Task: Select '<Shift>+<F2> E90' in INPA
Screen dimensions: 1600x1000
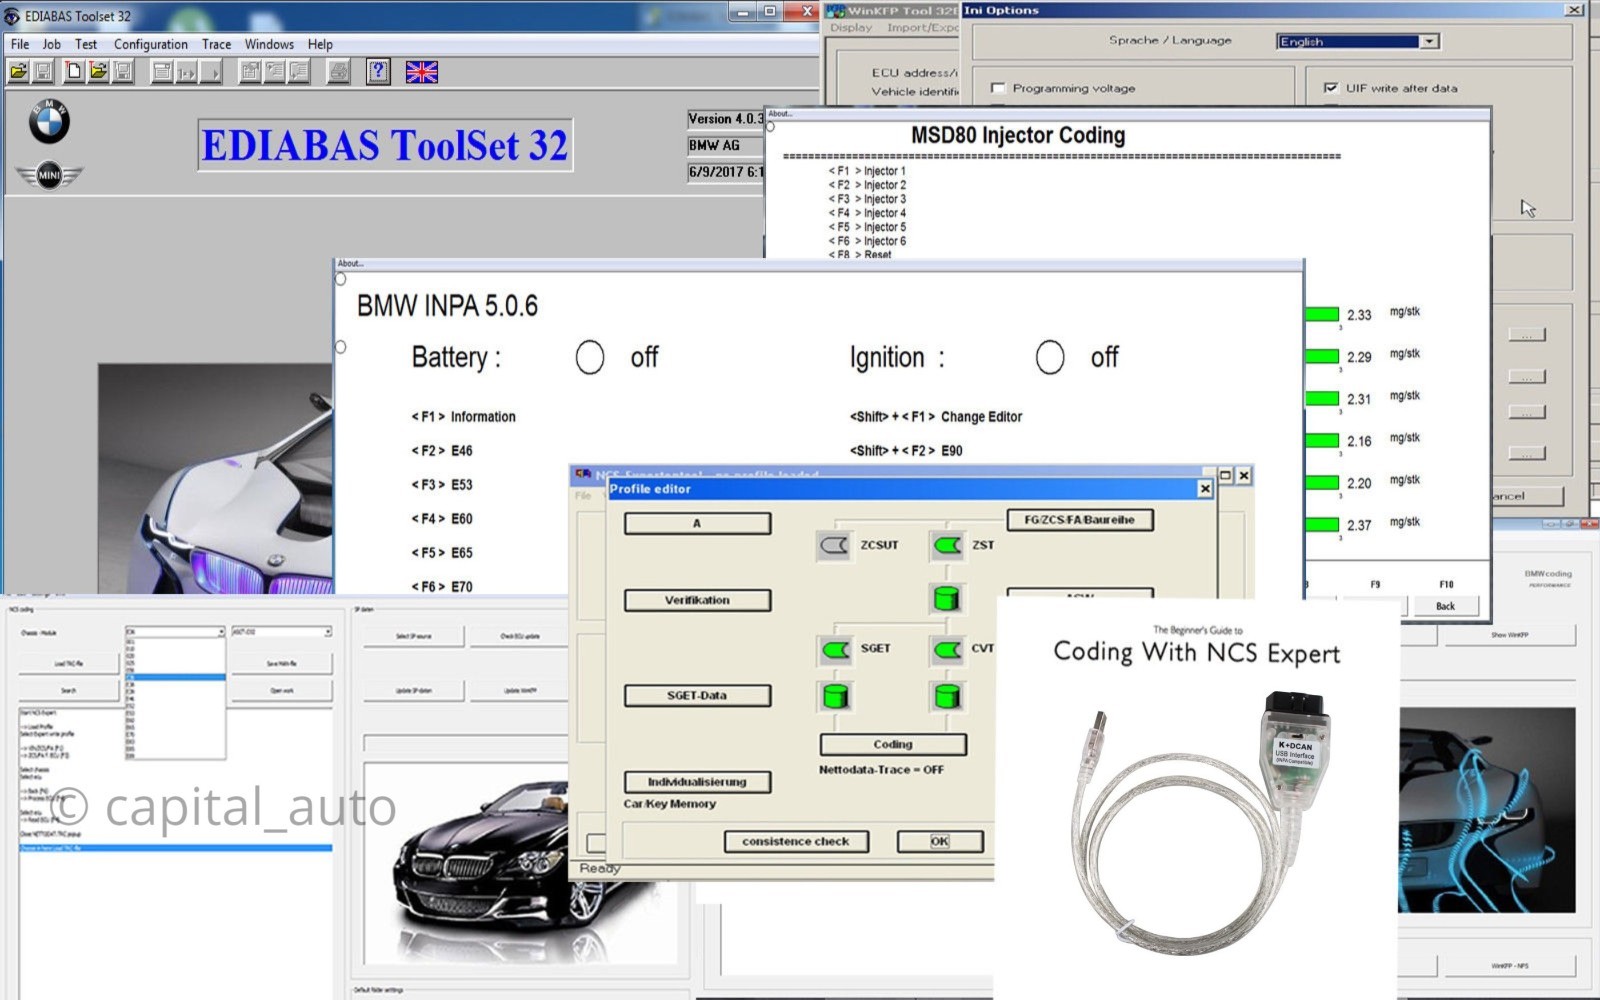Action: (x=906, y=451)
